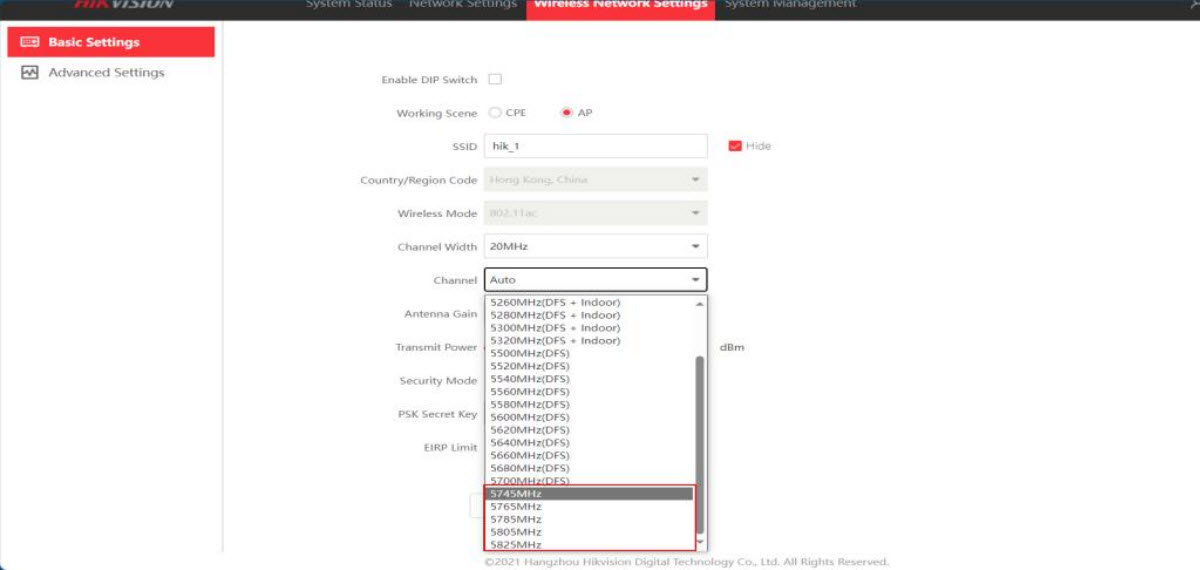Image resolution: width=1200 pixels, height=570 pixels.
Task: Enable the DIP Switch checkbox
Action: (x=494, y=80)
